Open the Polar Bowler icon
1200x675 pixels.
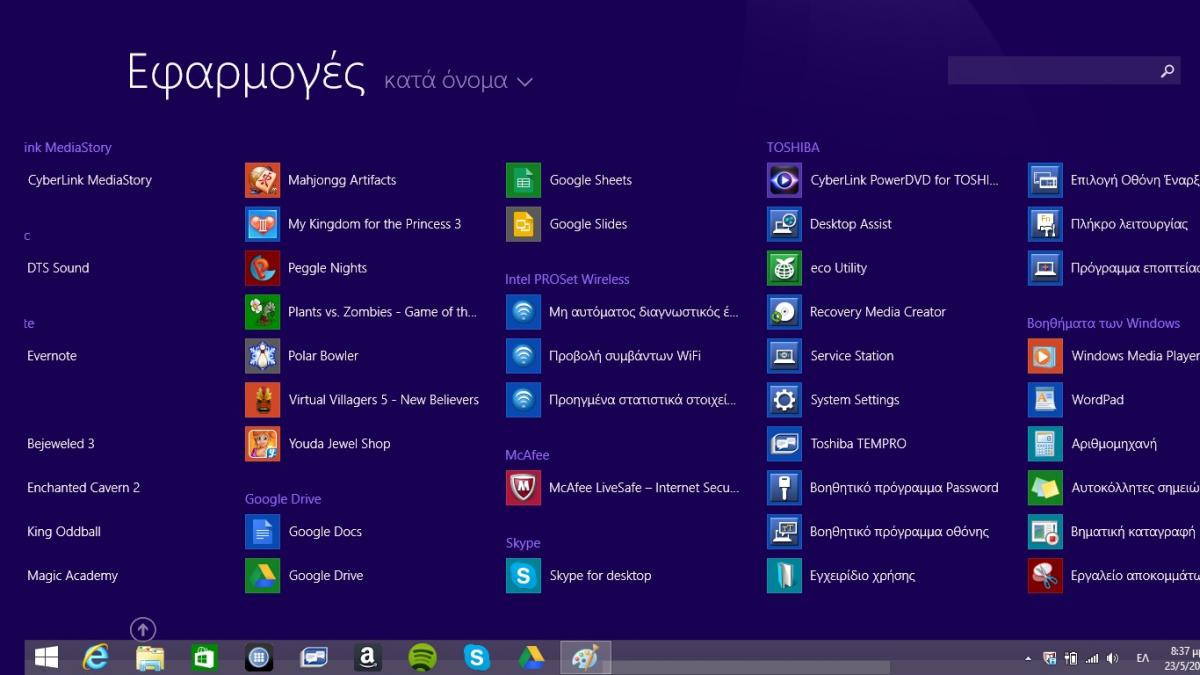[262, 356]
